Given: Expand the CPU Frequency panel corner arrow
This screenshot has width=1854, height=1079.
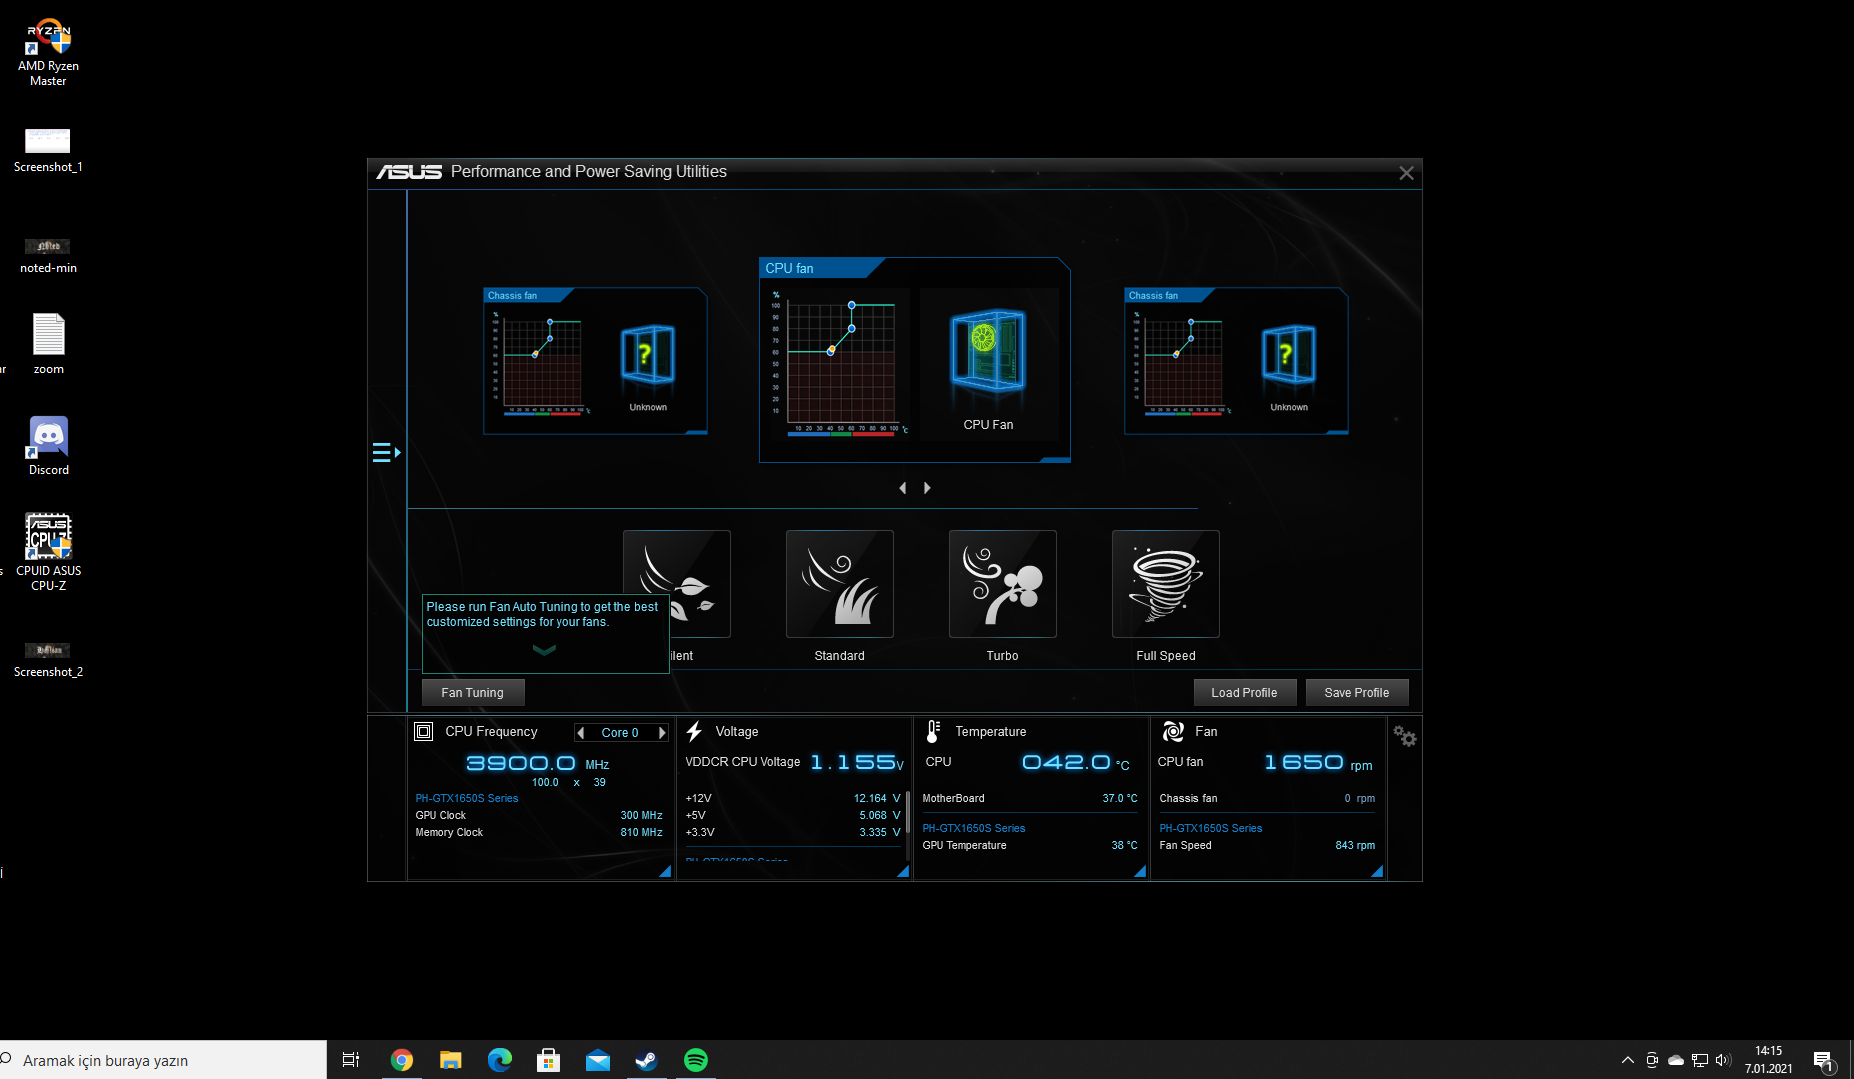Looking at the screenshot, I should [x=665, y=871].
